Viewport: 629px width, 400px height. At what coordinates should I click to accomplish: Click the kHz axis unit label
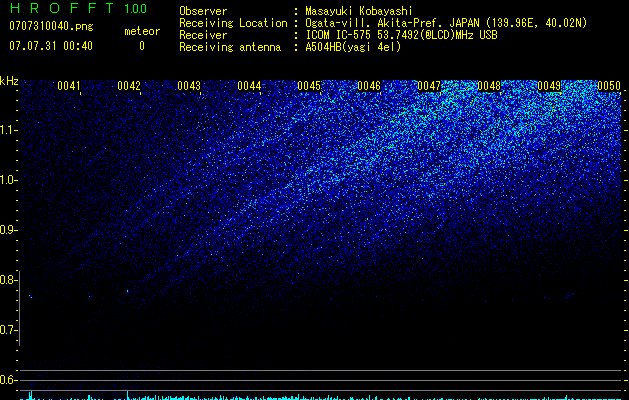pos(9,81)
